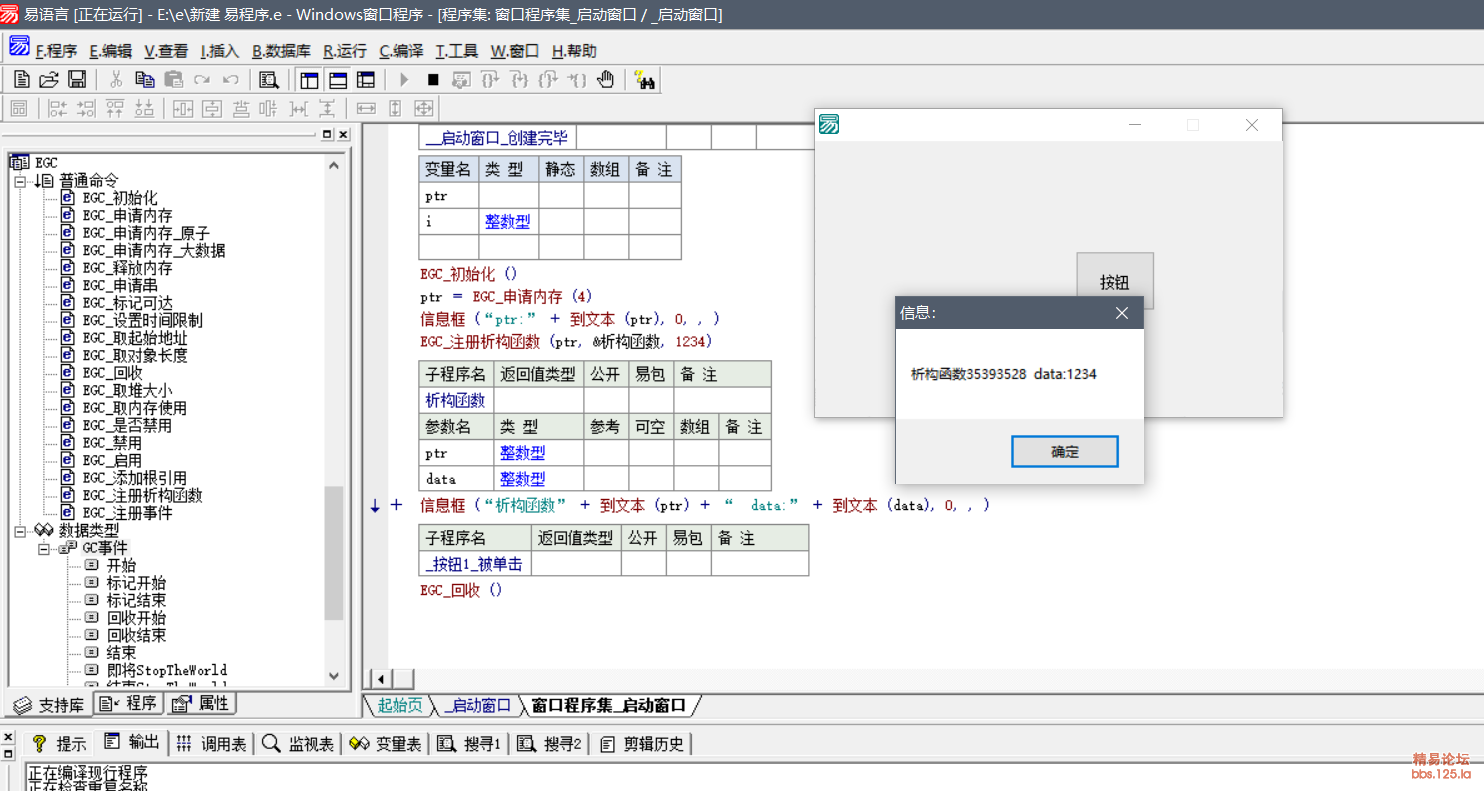This screenshot has width=1484, height=791.
Task: Toggle the first panel layout view button
Action: [x=310, y=80]
